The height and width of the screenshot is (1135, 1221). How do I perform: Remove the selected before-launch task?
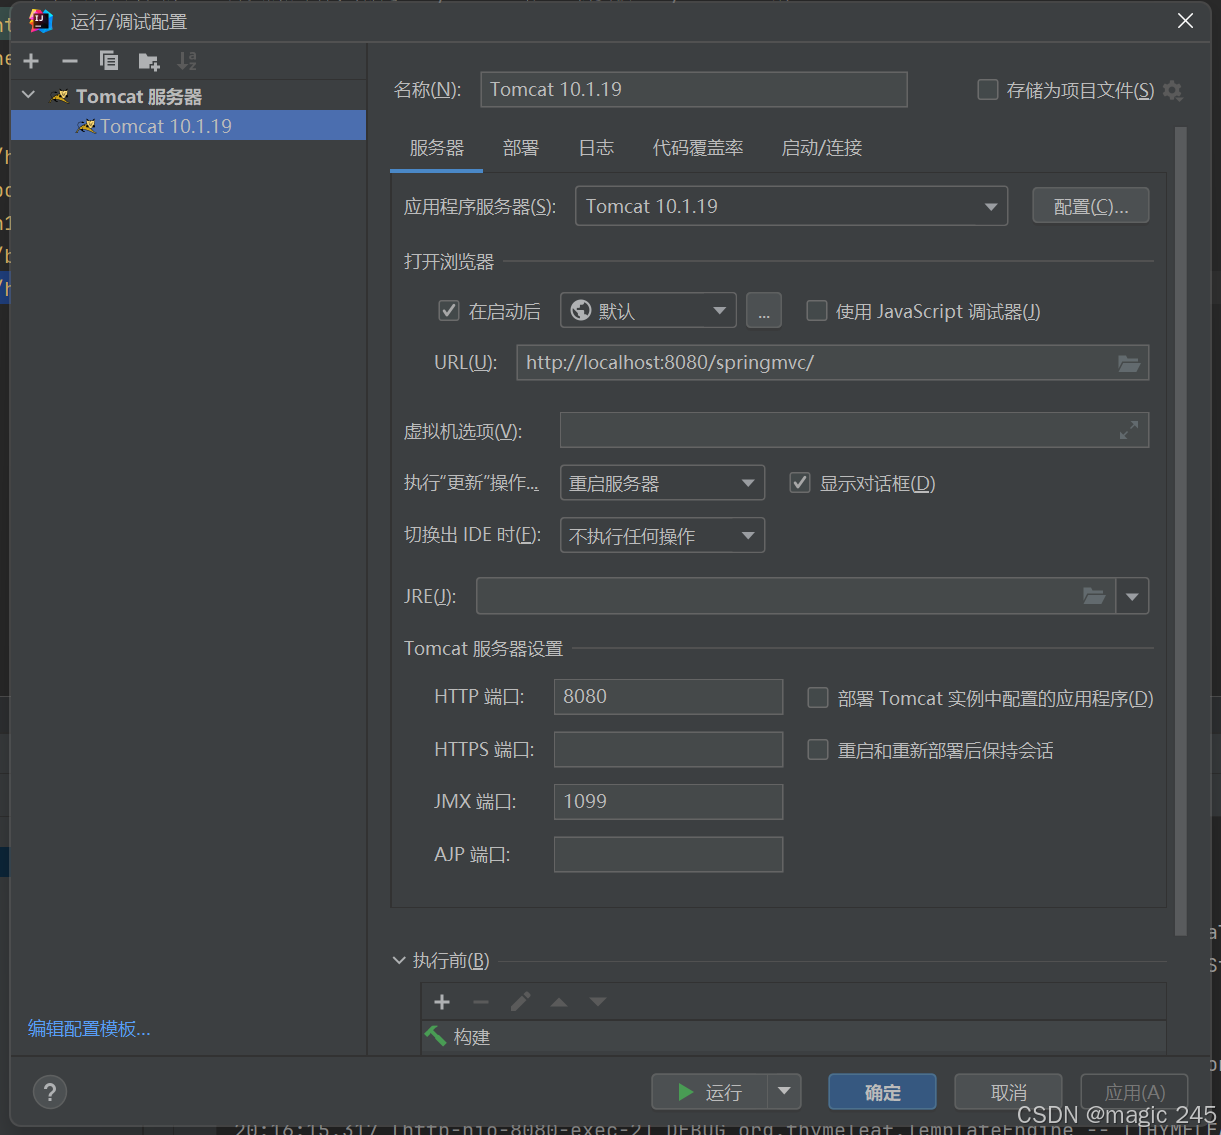(x=481, y=1002)
